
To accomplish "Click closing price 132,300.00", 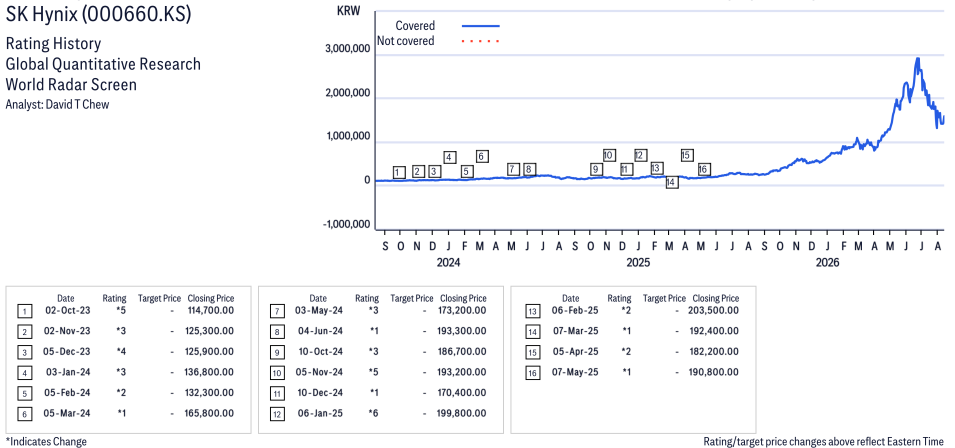I will point(210,393).
